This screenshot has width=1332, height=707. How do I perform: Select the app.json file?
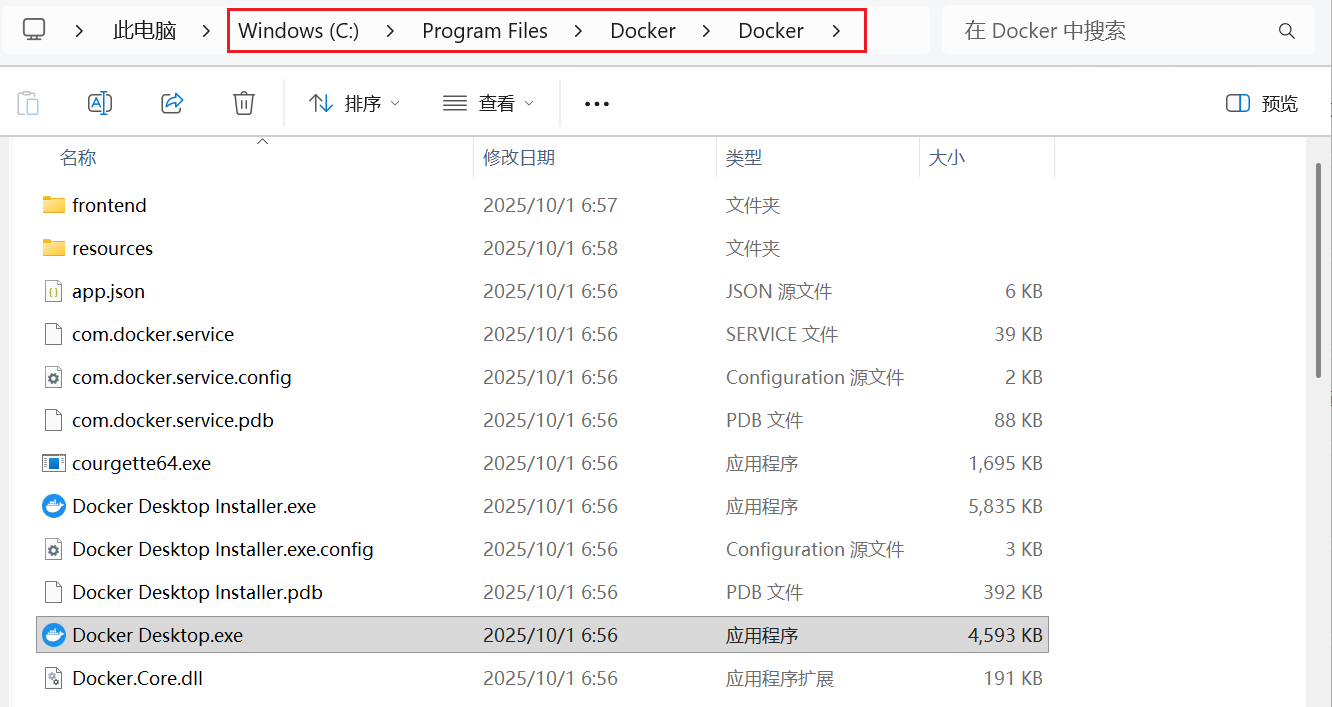coord(108,291)
